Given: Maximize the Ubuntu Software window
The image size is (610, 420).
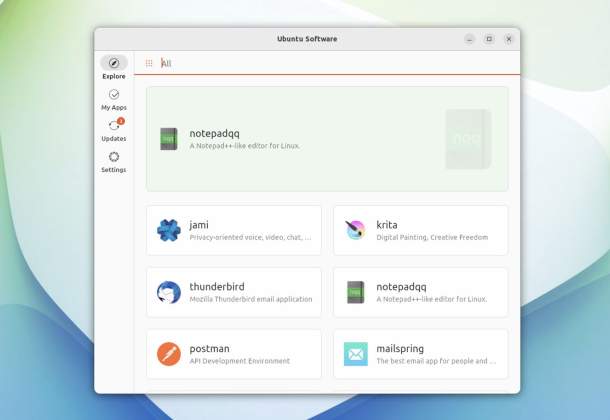Looking at the screenshot, I should point(489,39).
